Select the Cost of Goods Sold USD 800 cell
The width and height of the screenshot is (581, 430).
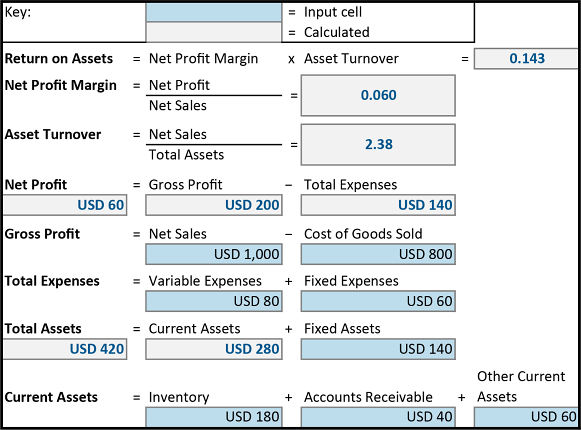(x=378, y=254)
